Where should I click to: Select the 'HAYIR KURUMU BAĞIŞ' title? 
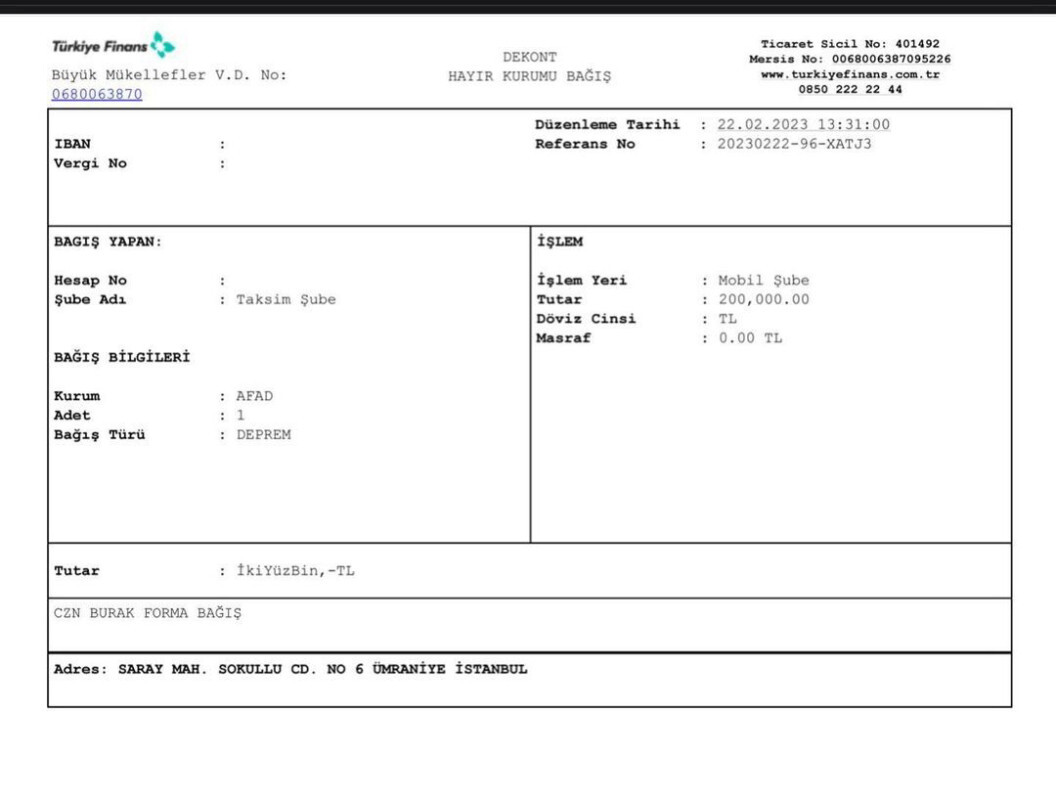point(529,76)
